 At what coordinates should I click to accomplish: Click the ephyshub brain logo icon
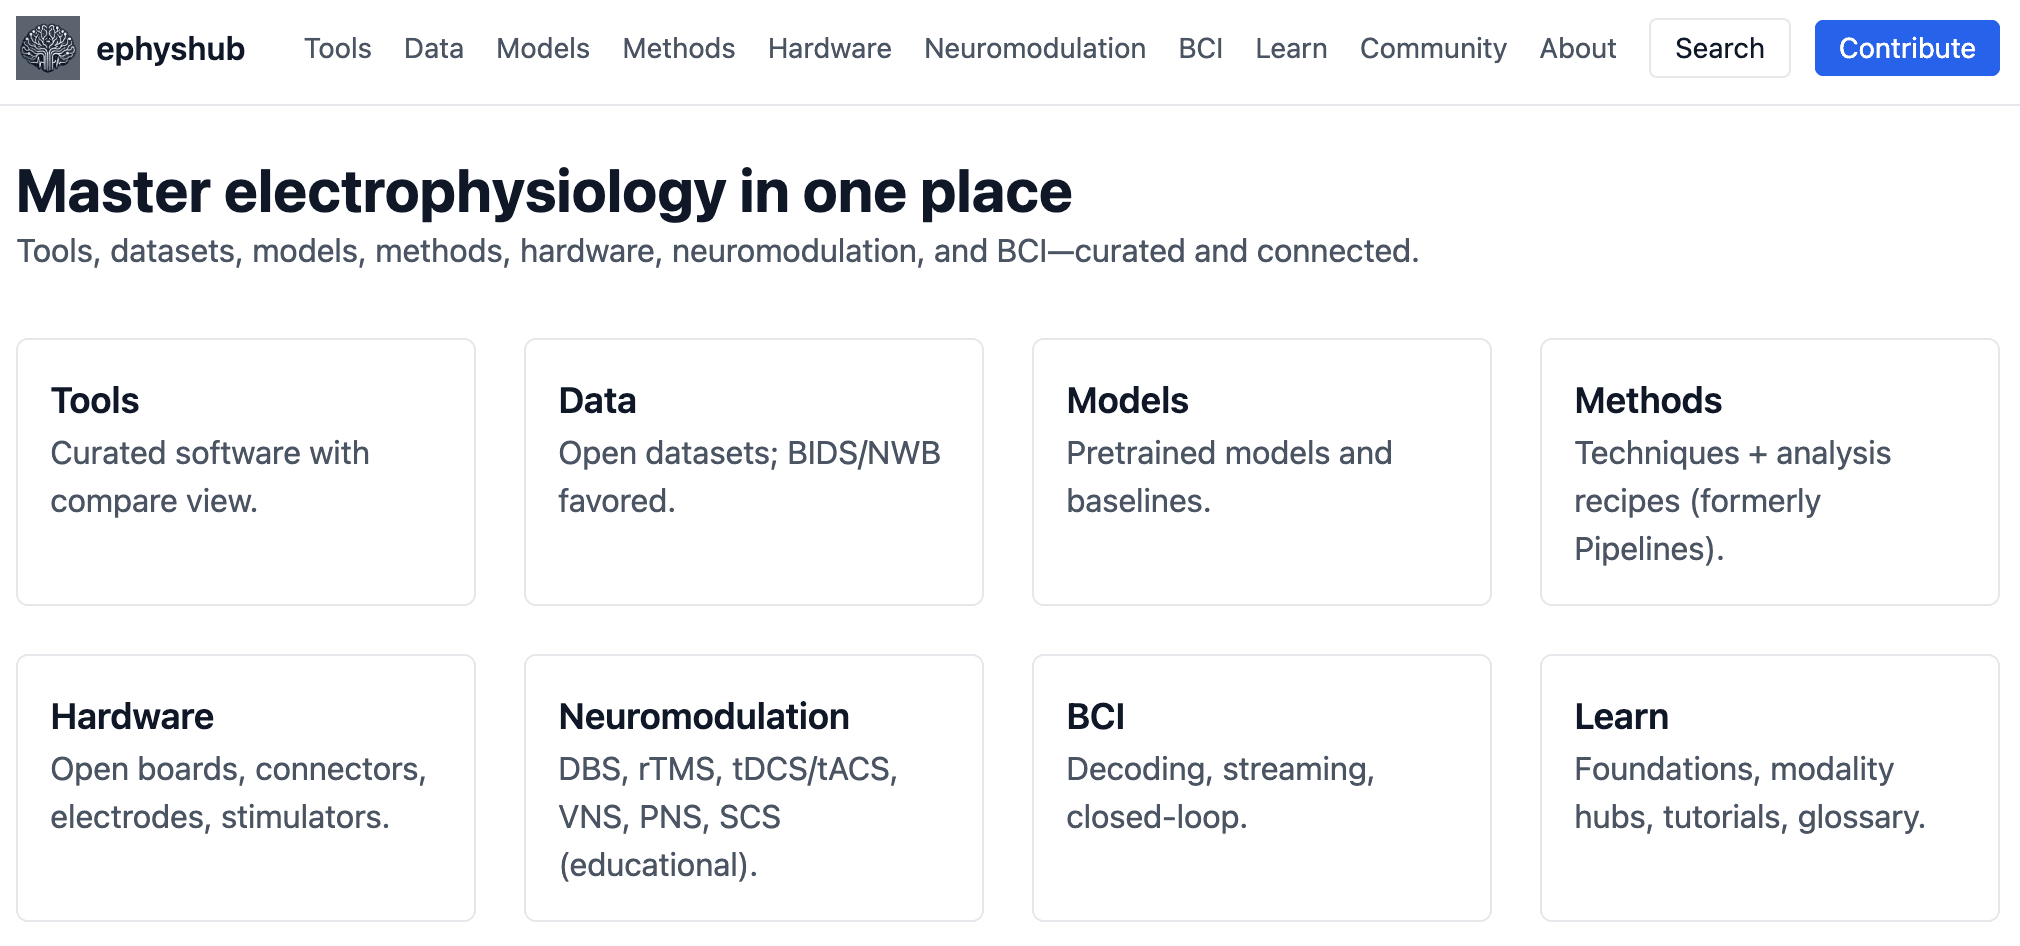pyautogui.click(x=48, y=48)
